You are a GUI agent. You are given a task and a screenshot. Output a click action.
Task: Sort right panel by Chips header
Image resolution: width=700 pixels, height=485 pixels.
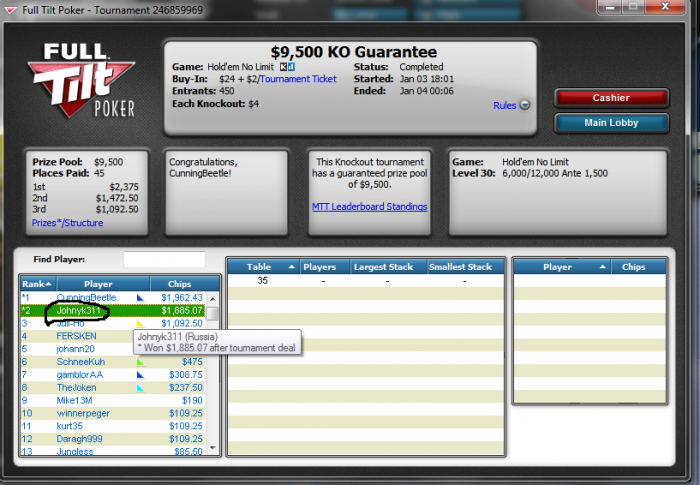pyautogui.click(x=638, y=267)
